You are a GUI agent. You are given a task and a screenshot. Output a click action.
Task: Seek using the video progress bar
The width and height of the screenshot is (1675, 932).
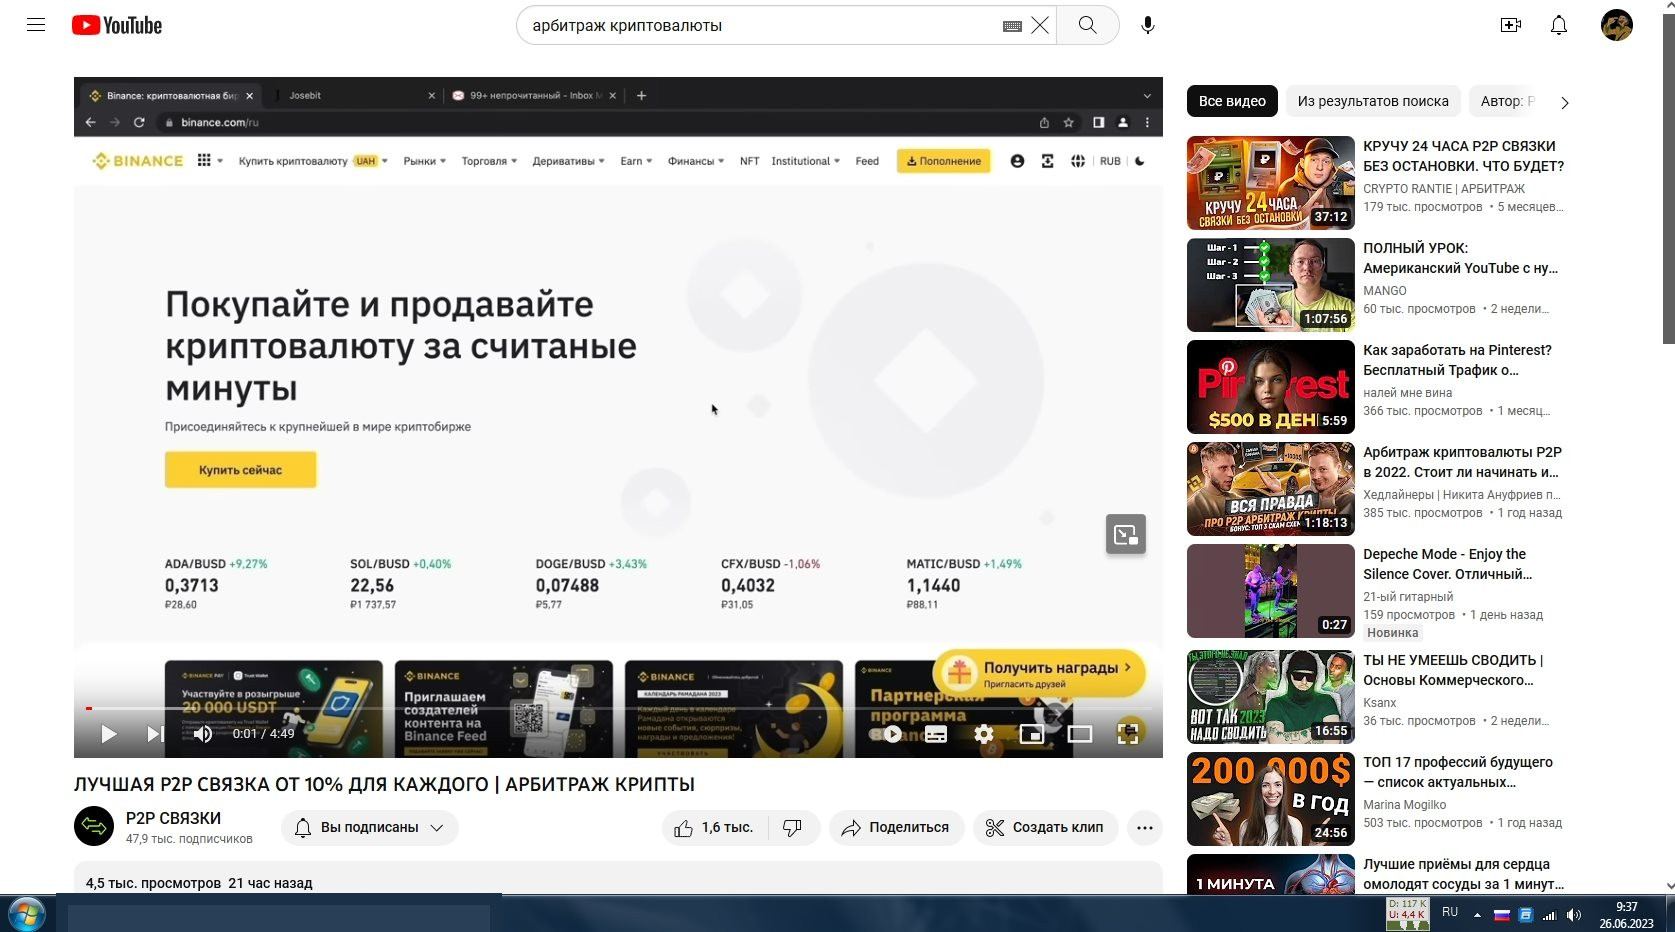[618, 708]
